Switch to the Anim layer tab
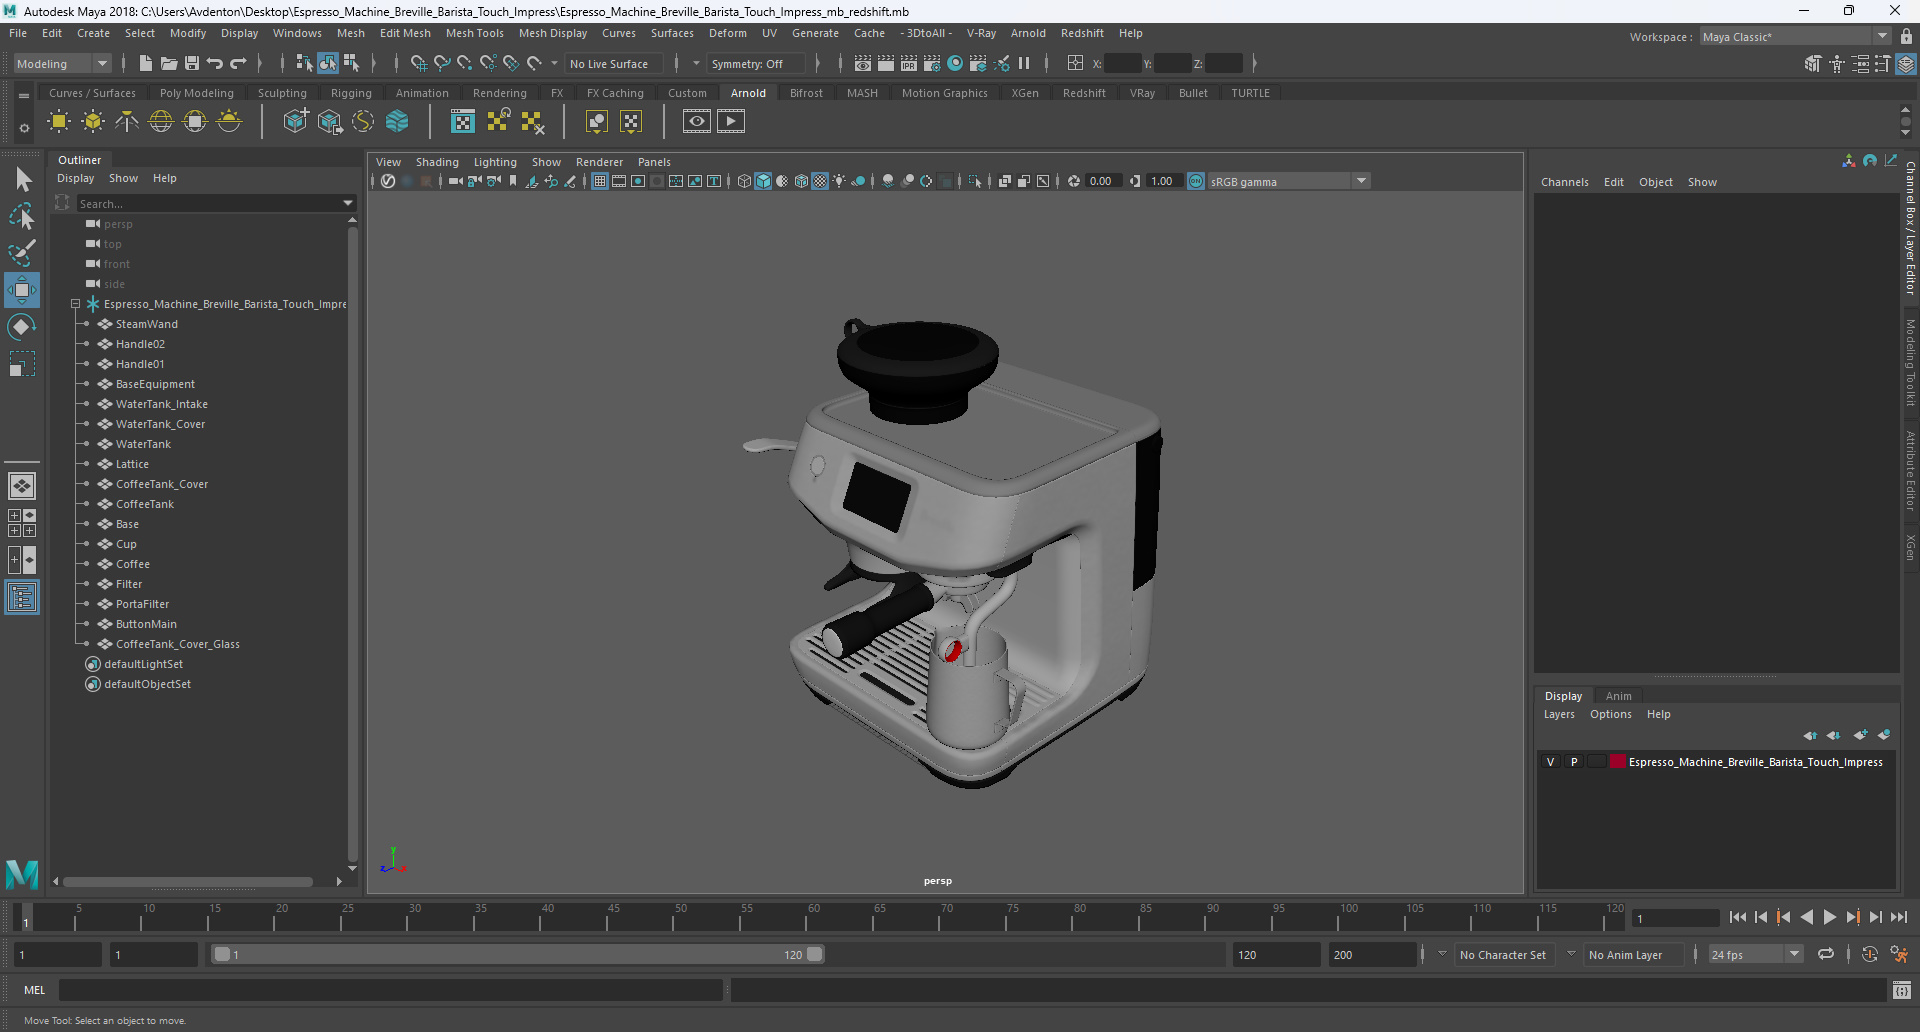 point(1618,696)
